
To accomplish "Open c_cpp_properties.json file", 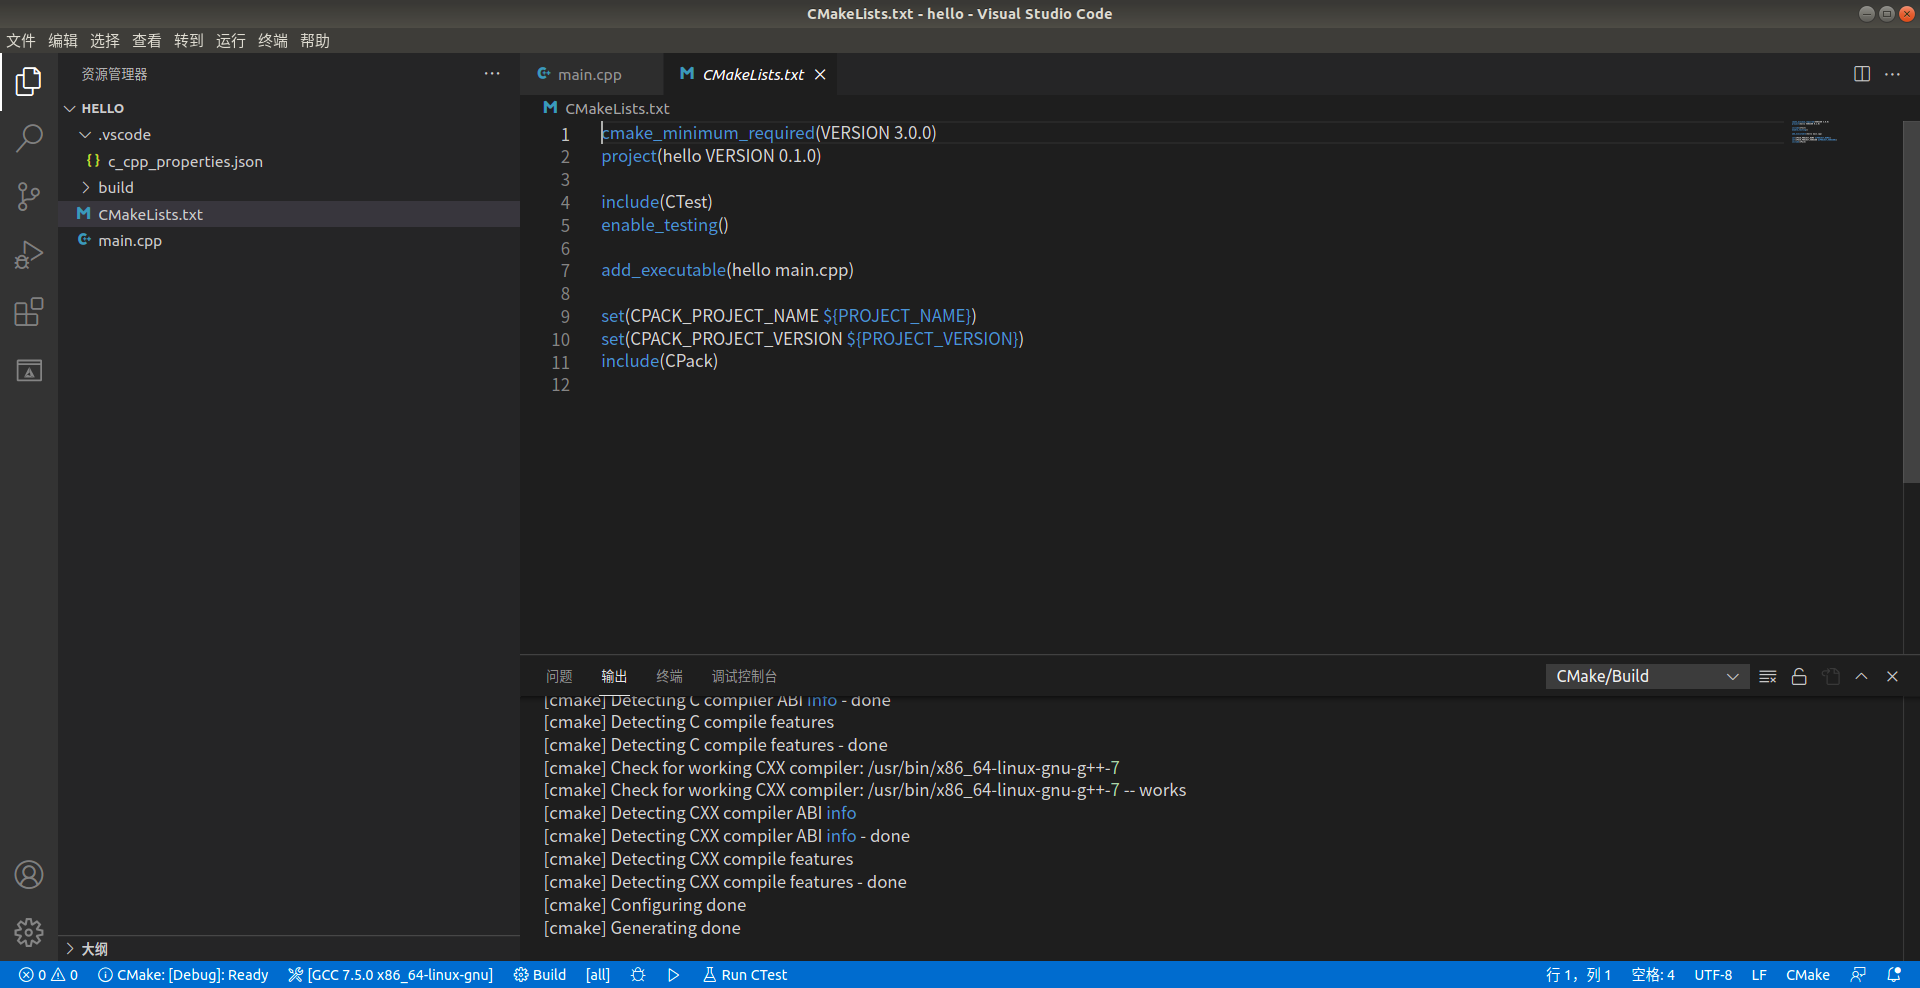I will 289,161.
